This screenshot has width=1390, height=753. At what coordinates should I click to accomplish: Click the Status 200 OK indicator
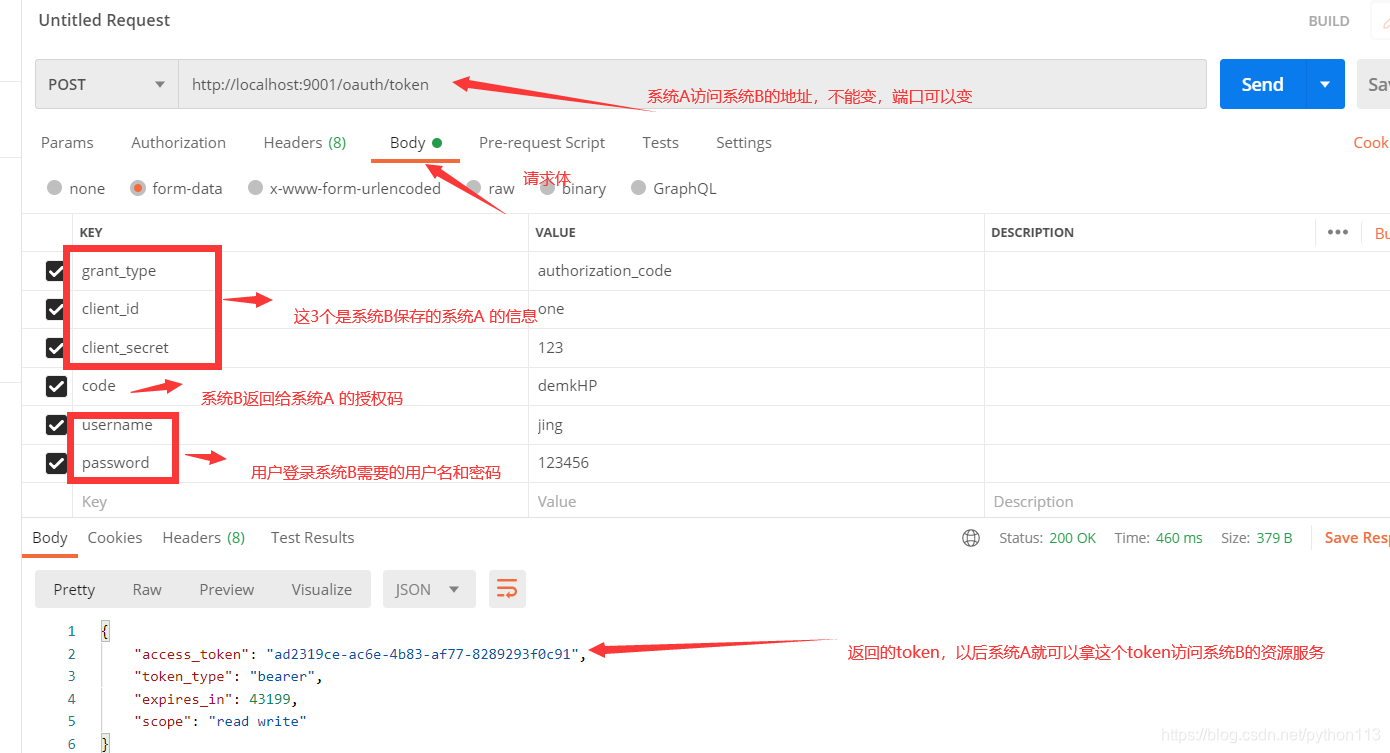point(1047,538)
